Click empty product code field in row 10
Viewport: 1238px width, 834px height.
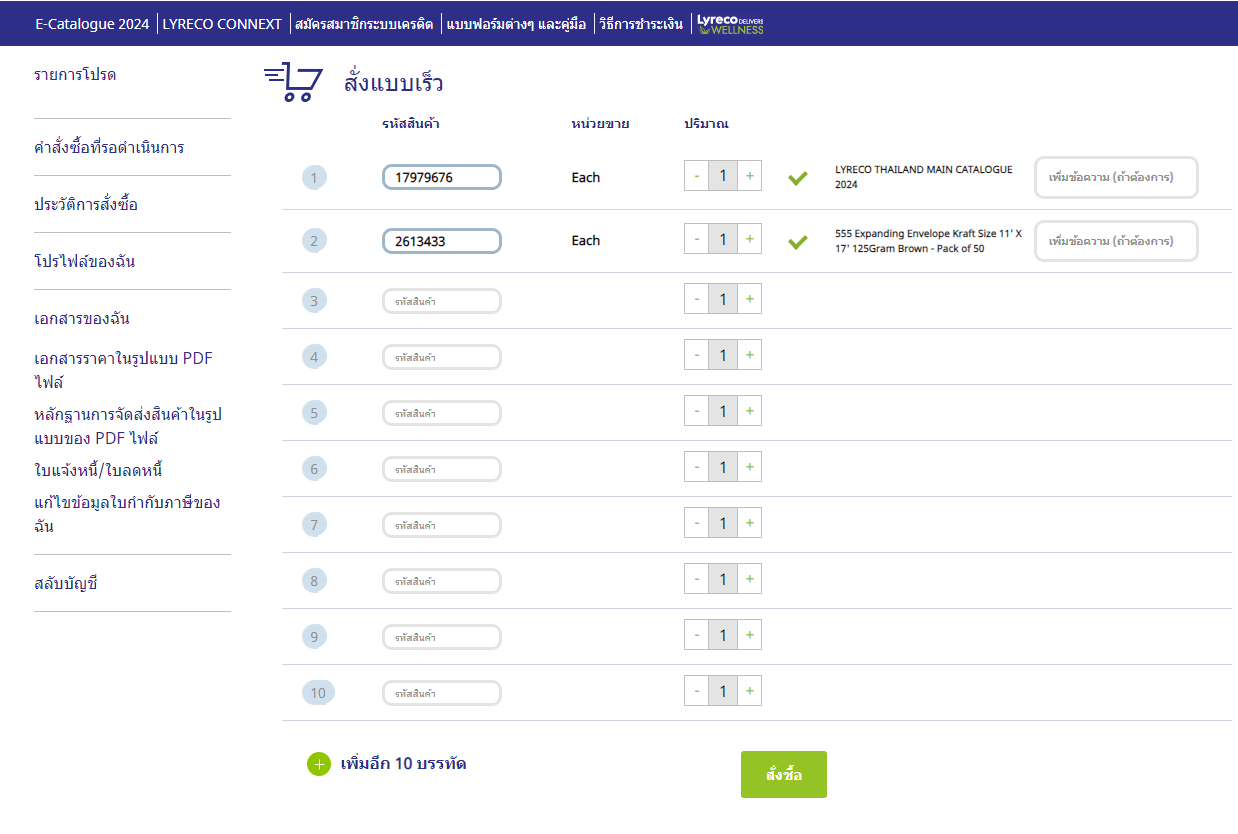[442, 692]
